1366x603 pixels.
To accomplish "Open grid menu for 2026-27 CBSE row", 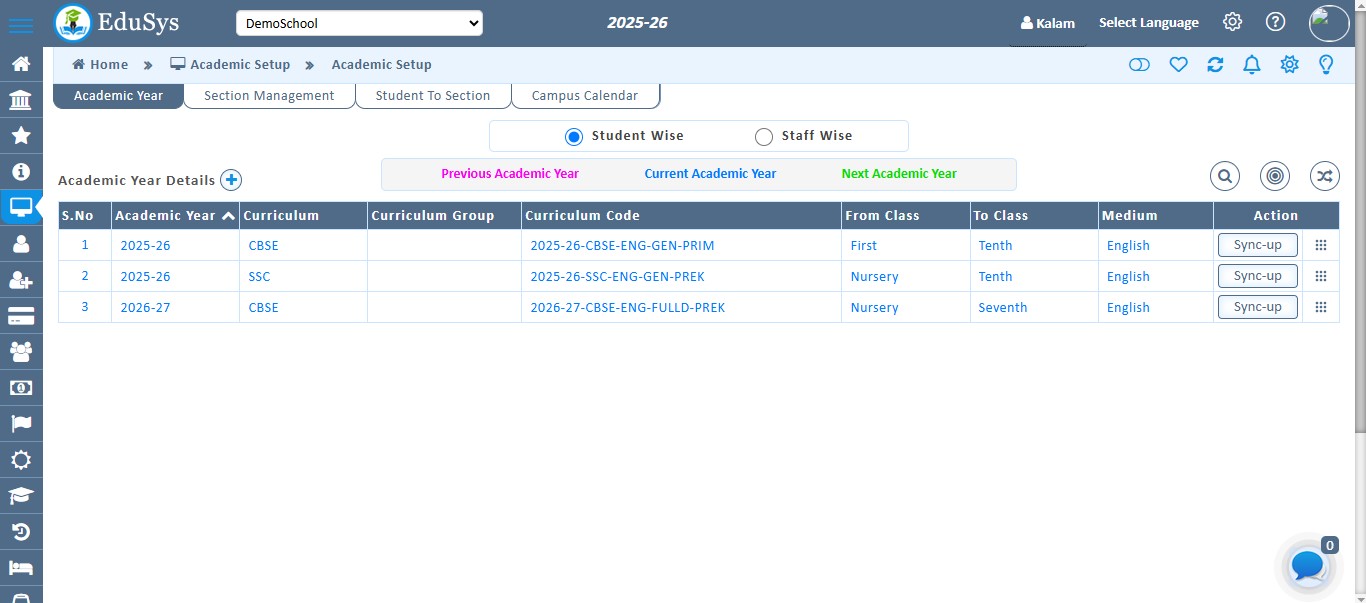I will [1320, 307].
